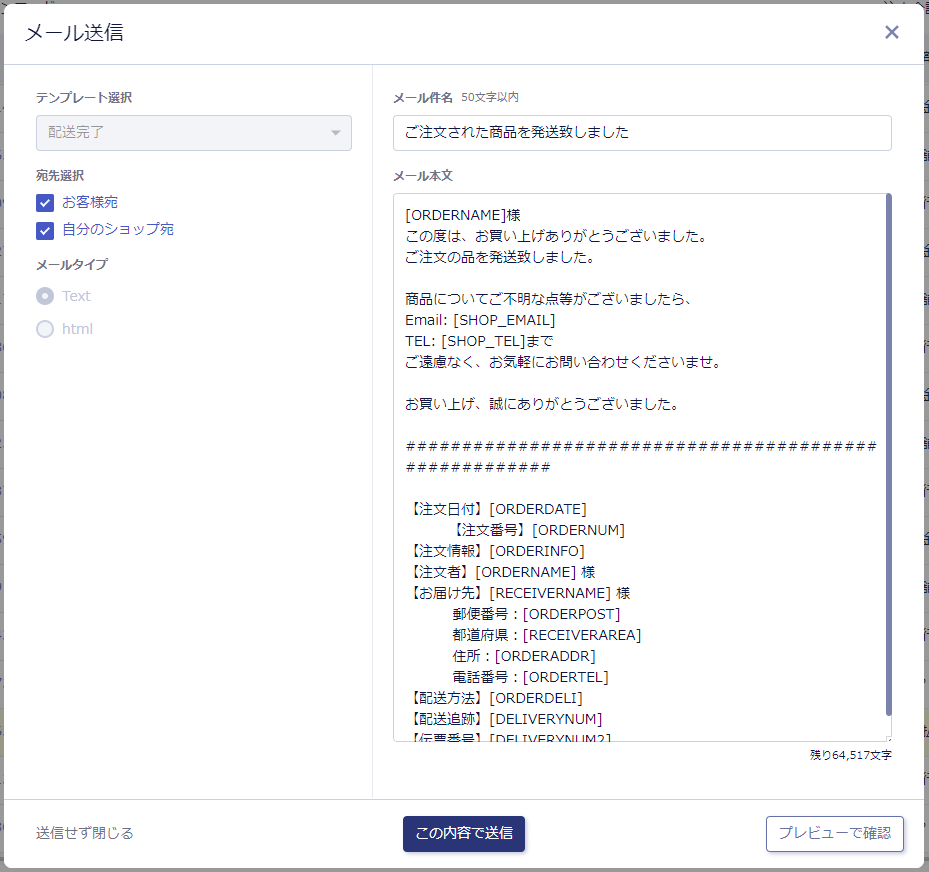This screenshot has width=929, height=872.
Task: Close the メール送信 dialog with the X
Action: point(891,32)
